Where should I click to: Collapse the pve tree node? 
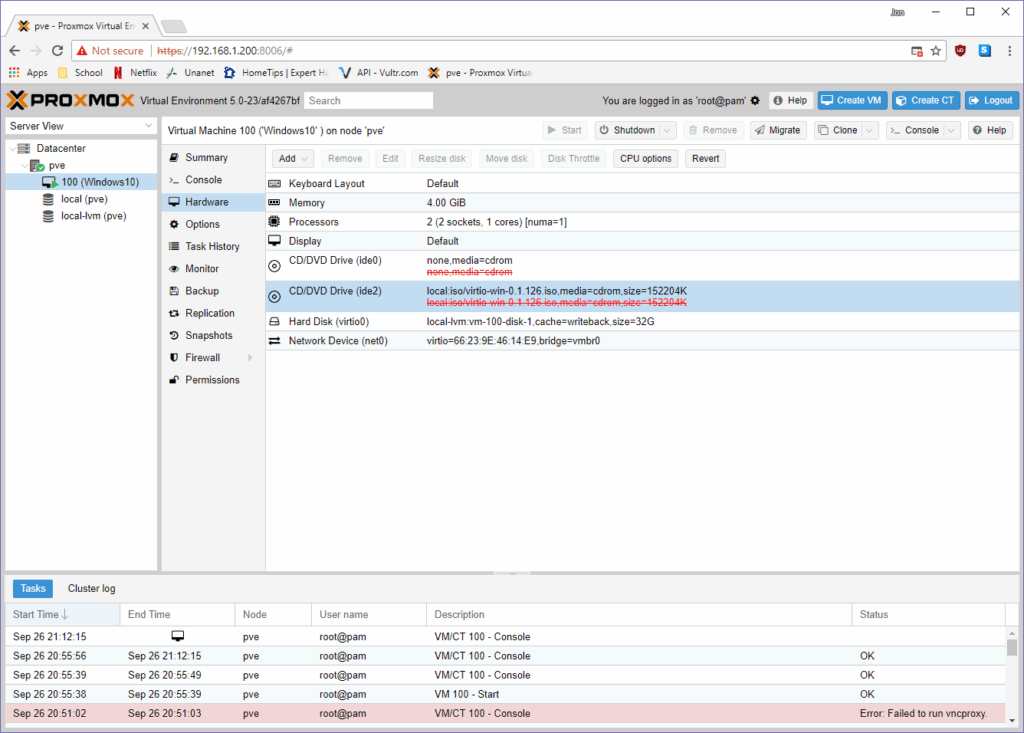[x=25, y=165]
